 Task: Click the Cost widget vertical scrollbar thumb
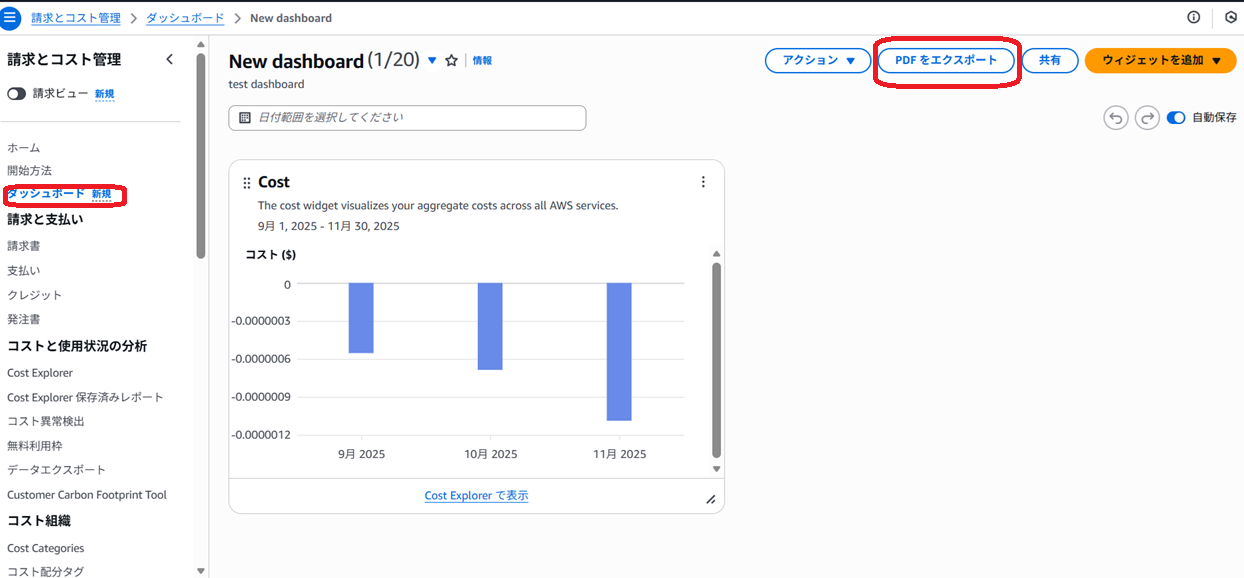[x=716, y=360]
